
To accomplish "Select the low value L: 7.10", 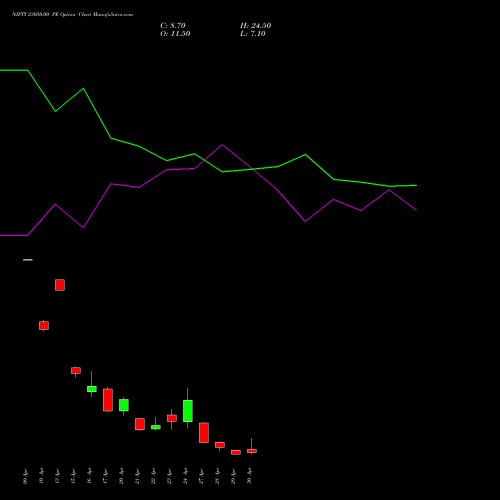I will click(253, 34).
